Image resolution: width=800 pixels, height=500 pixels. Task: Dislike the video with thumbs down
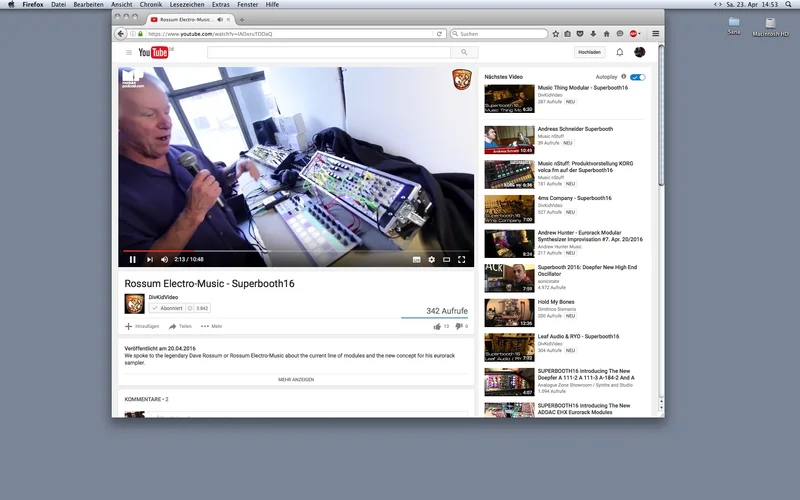tap(459, 326)
